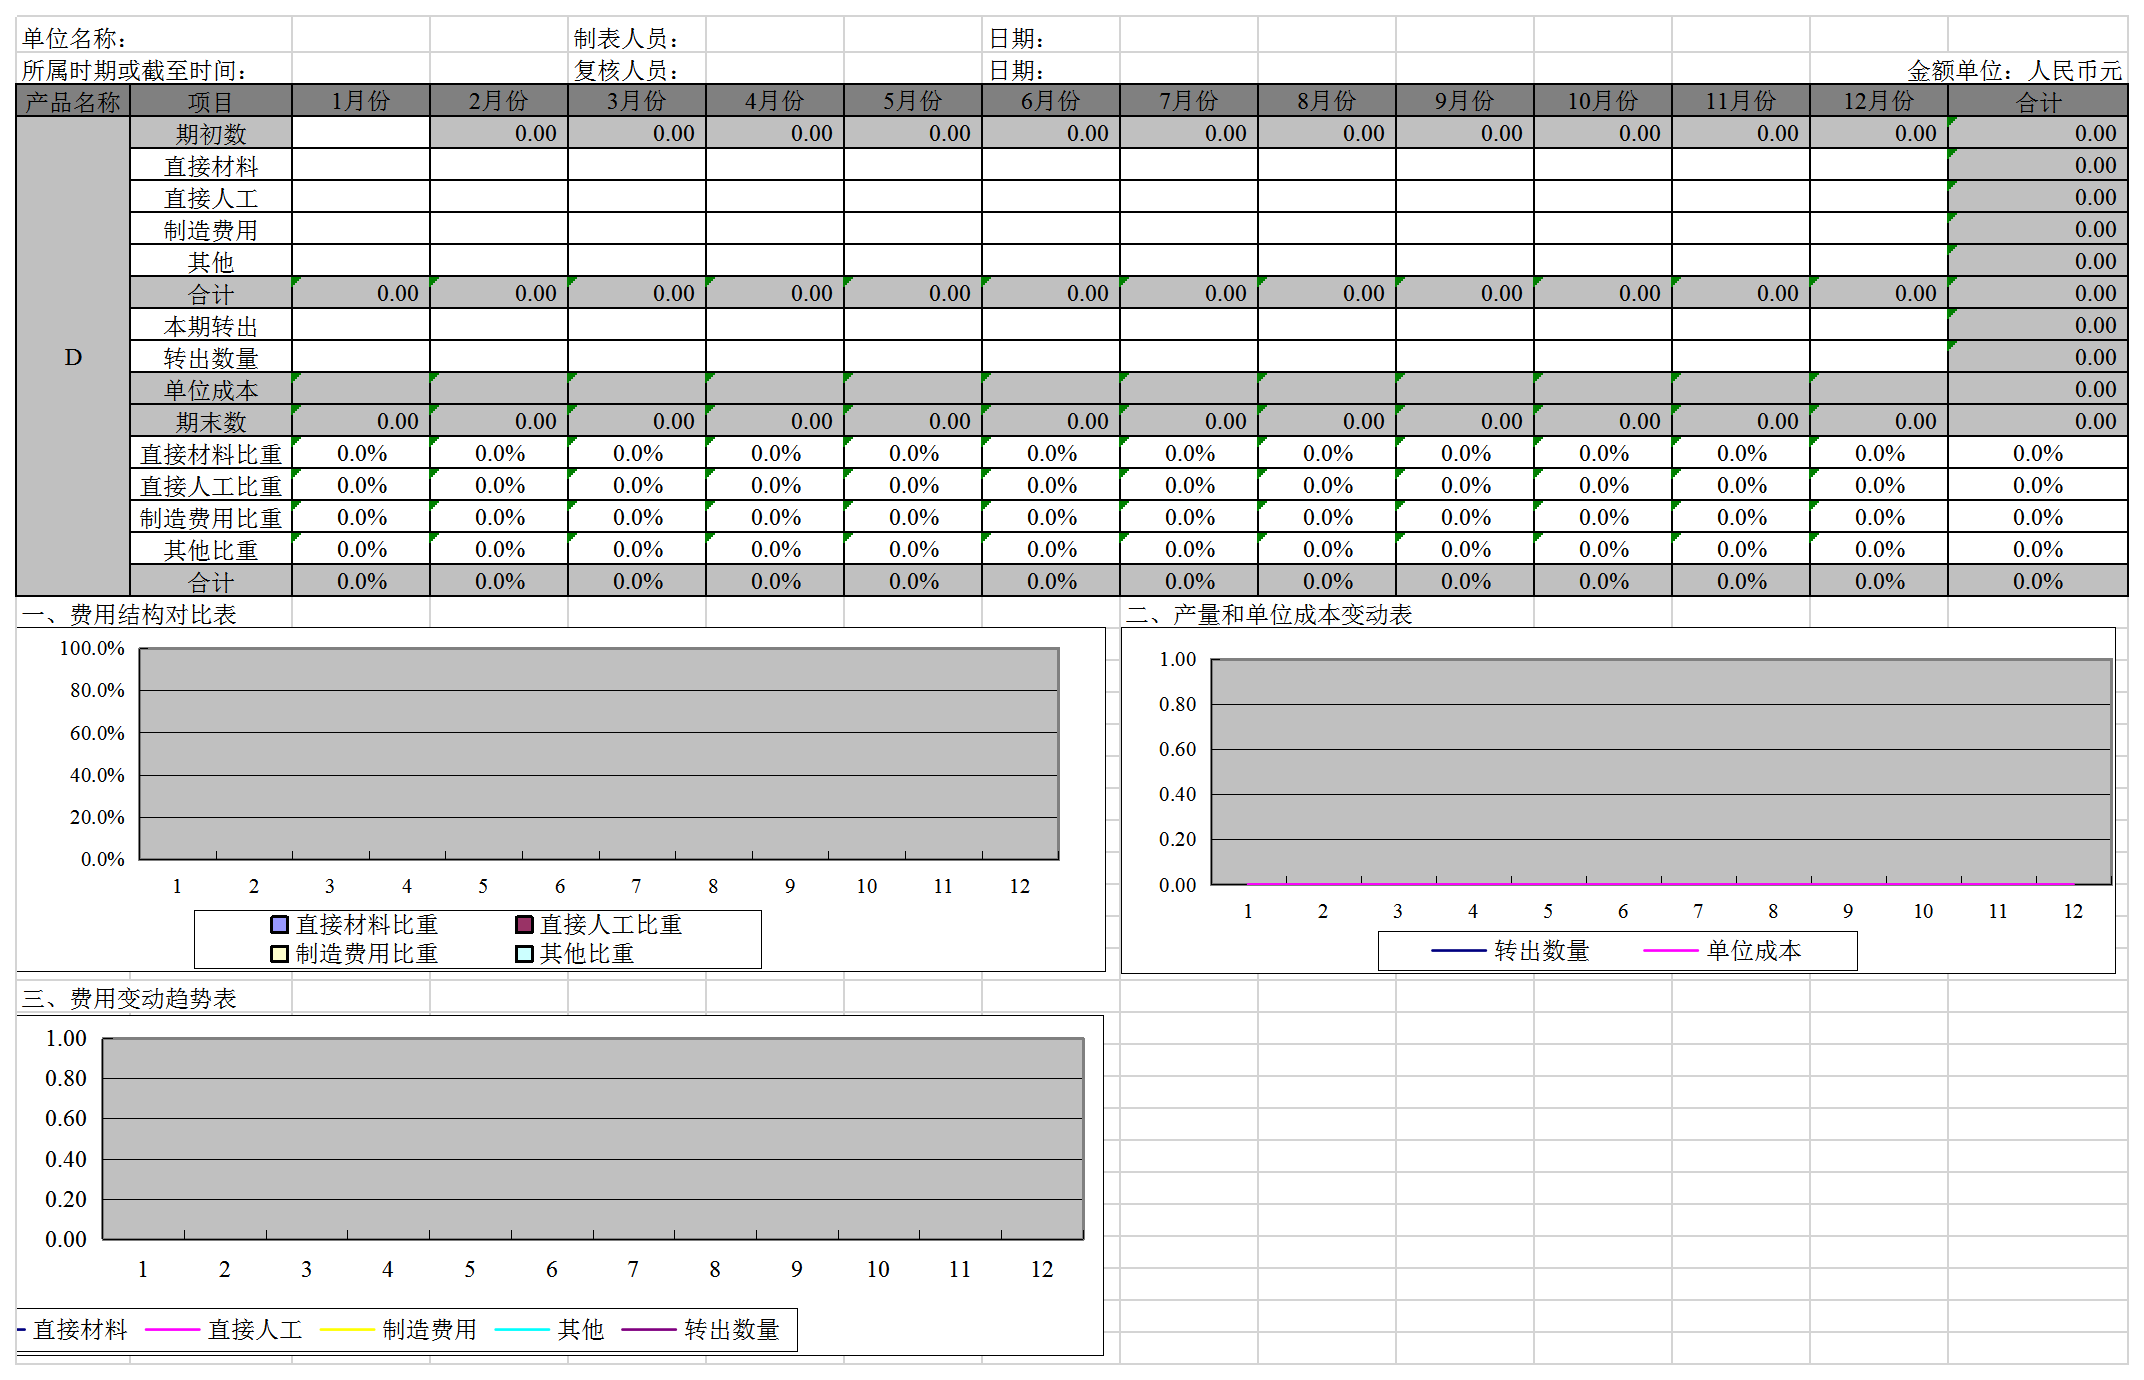Click the 制造费用 yellow legend line in trend chart
Screen dimensions: 2144x1380
coord(347,1330)
